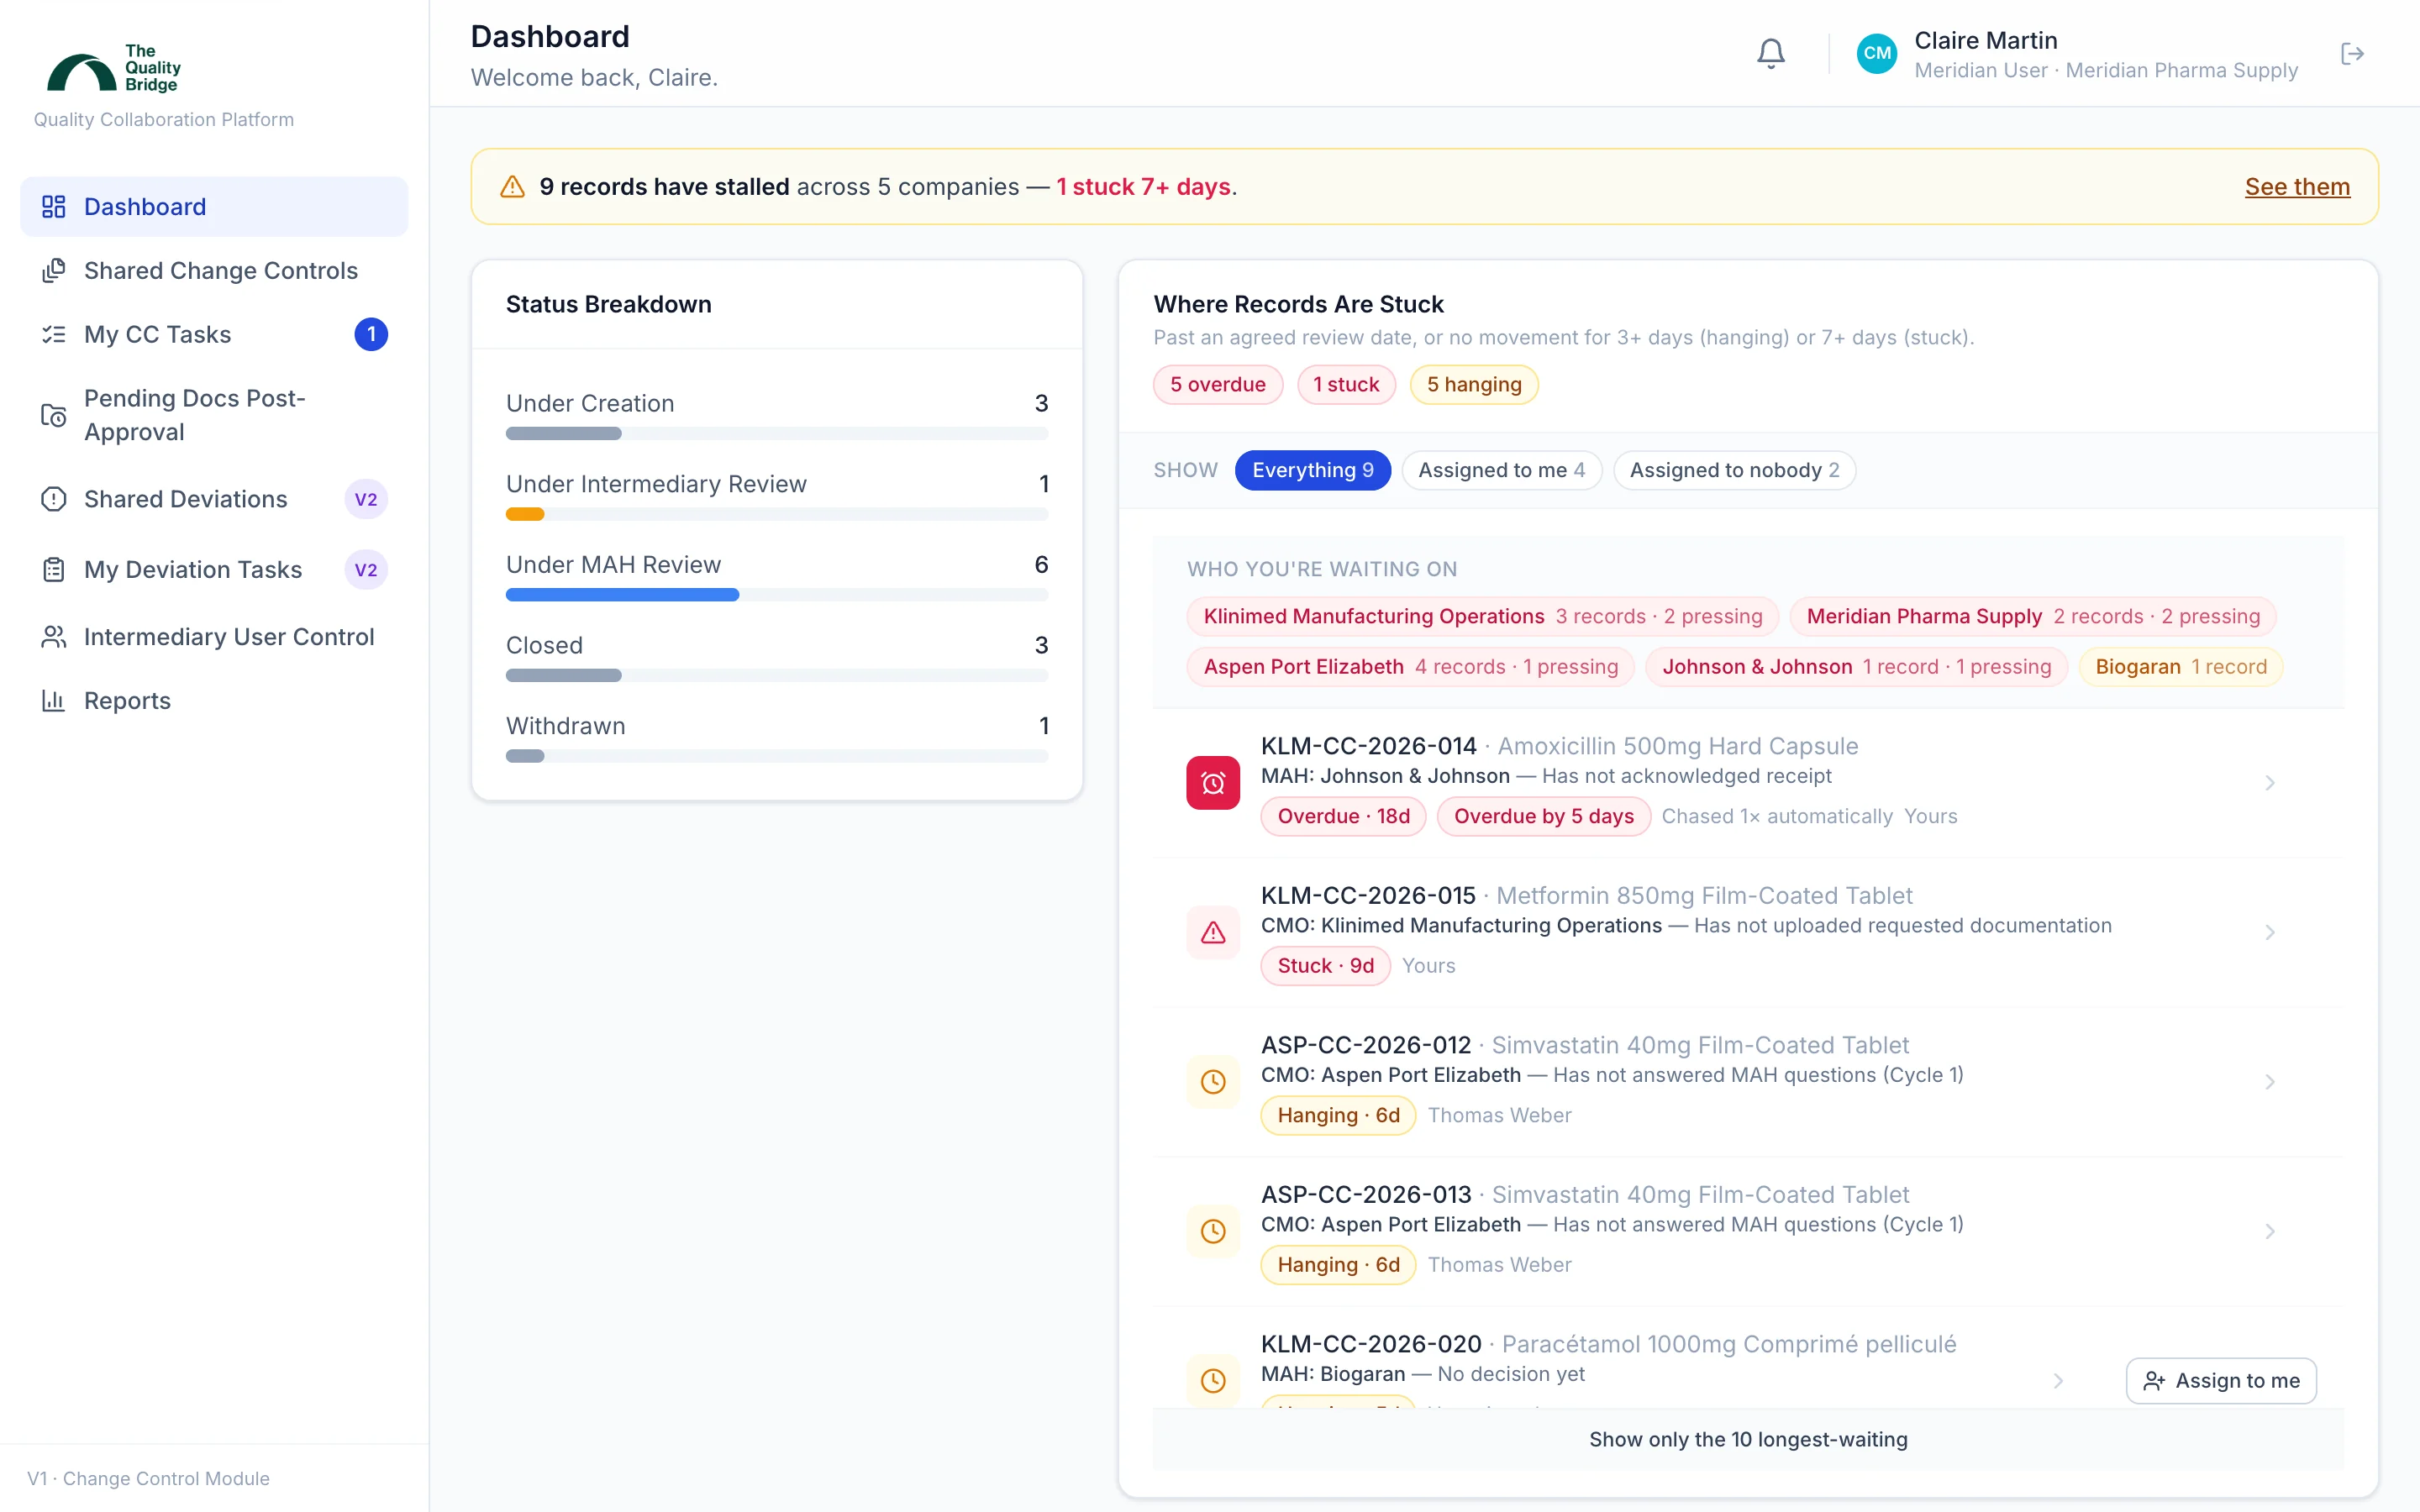Viewport: 2420px width, 1512px height.
Task: Expand KLM-CC-2026-020 row chevron
Action: point(2058,1381)
